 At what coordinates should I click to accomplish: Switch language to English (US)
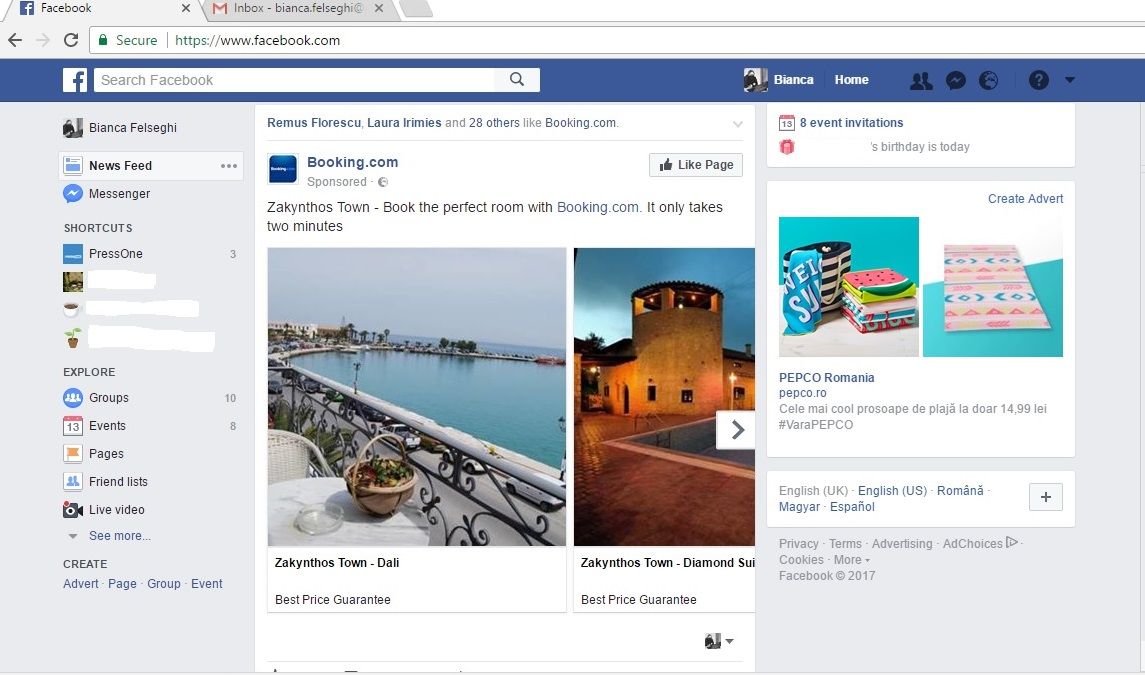point(892,491)
